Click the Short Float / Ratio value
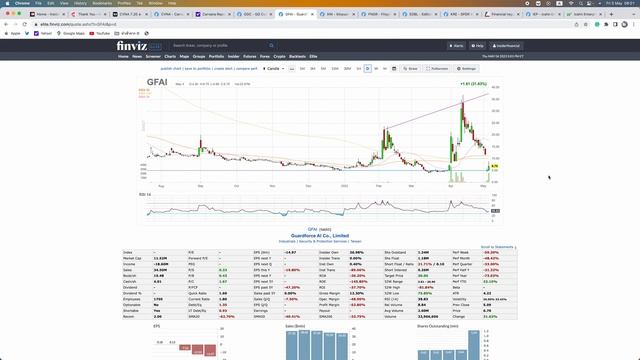The height and width of the screenshot is (360, 640). (x=431, y=264)
